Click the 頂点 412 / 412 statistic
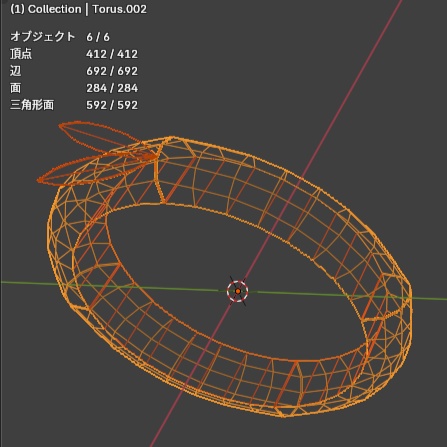 point(74,54)
